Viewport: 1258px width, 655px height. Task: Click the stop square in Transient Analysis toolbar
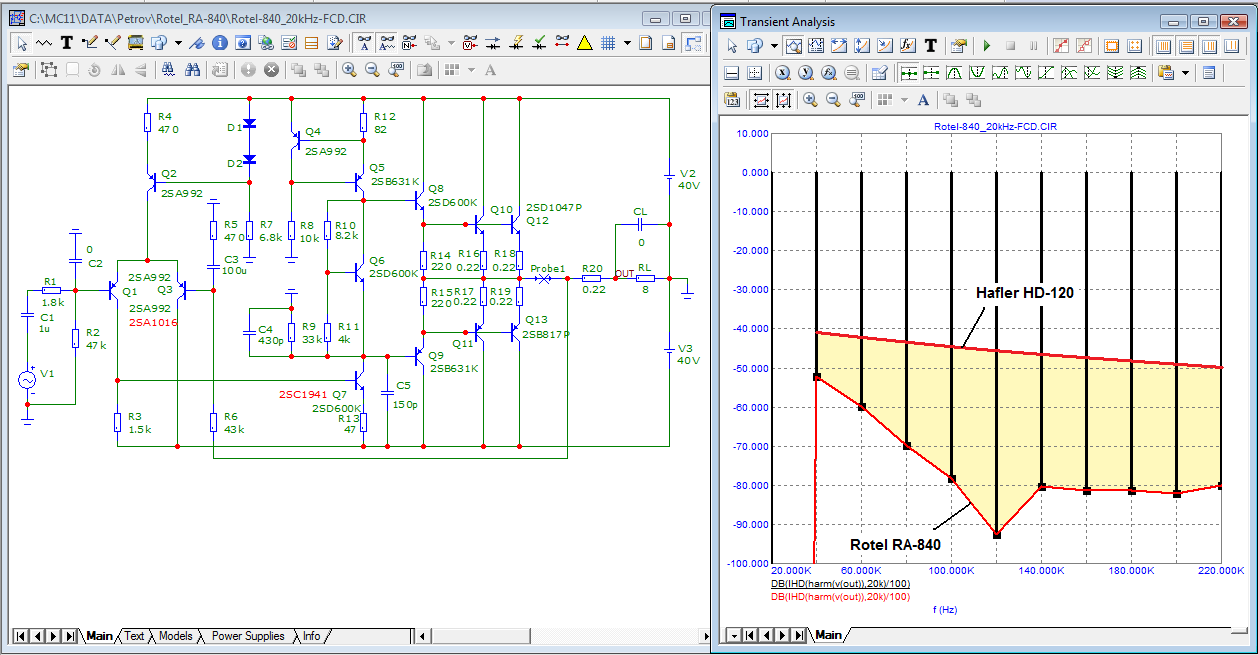(1010, 45)
